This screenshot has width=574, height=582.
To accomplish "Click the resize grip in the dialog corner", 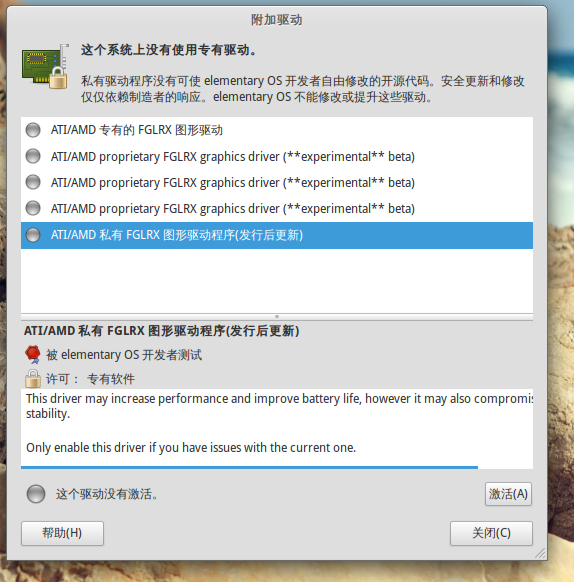I will pos(540,553).
